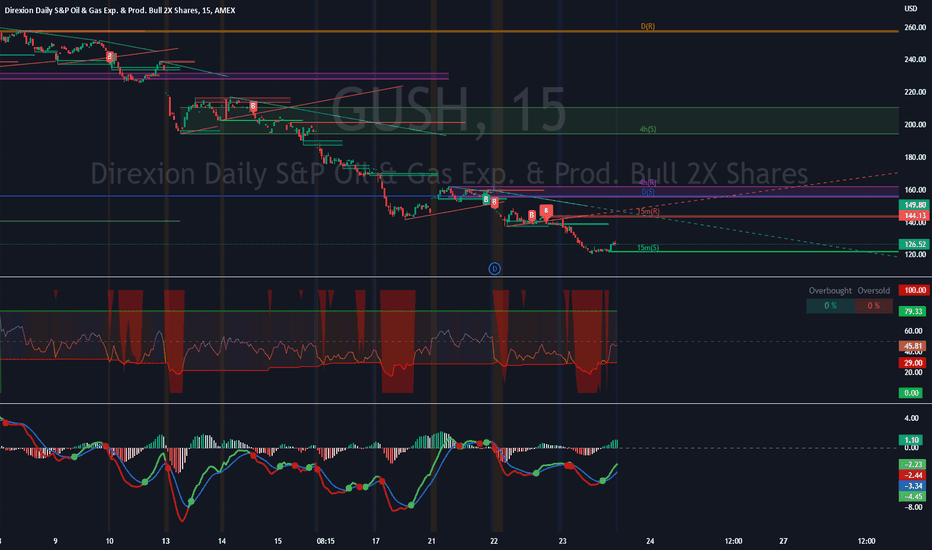Click the 200.00 price axis label
932x550 pixels.
point(915,125)
